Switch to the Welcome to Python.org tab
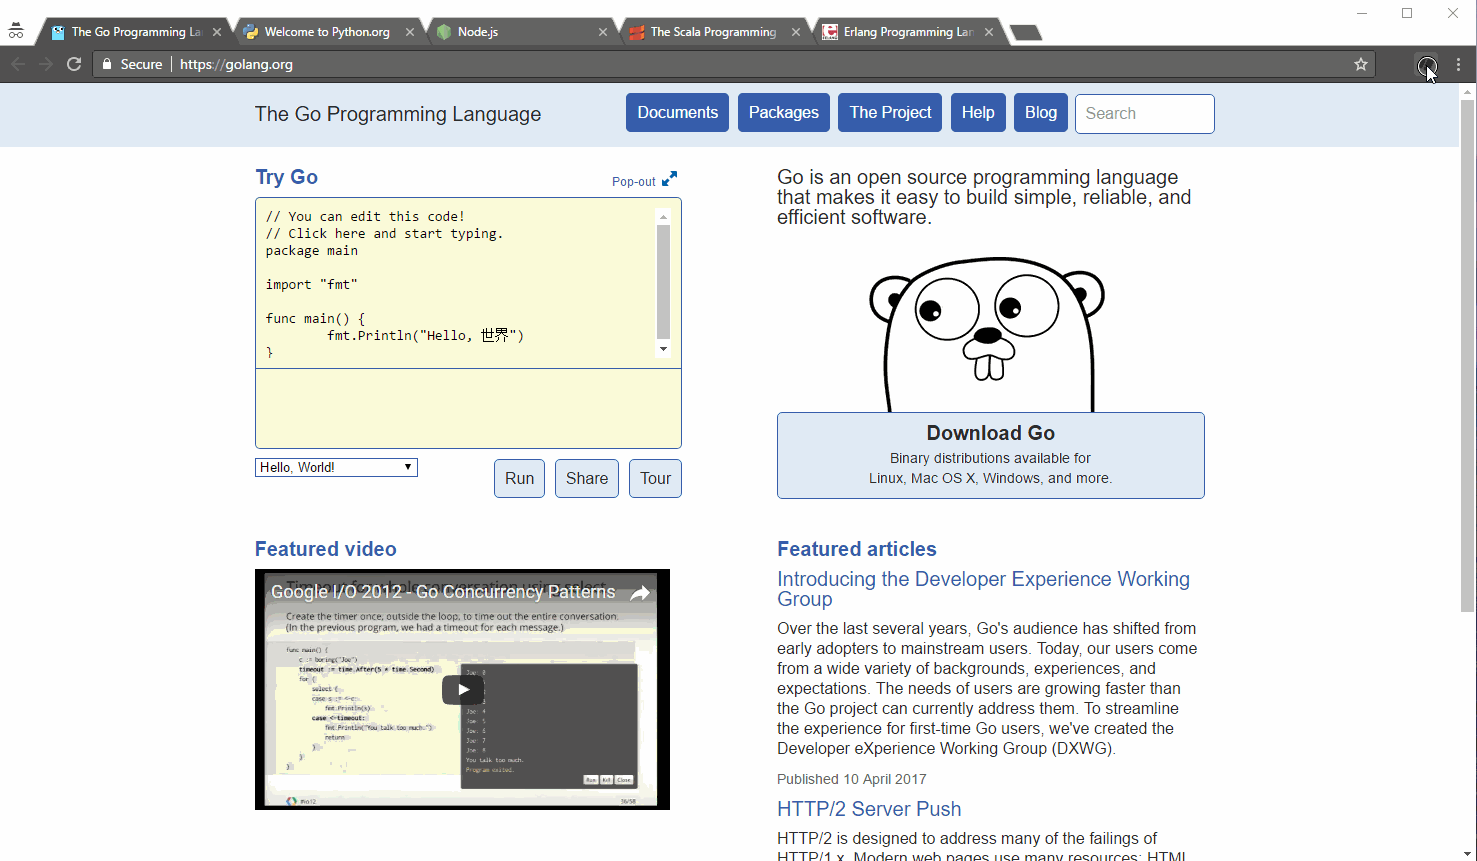This screenshot has height=861, width=1477. (327, 32)
